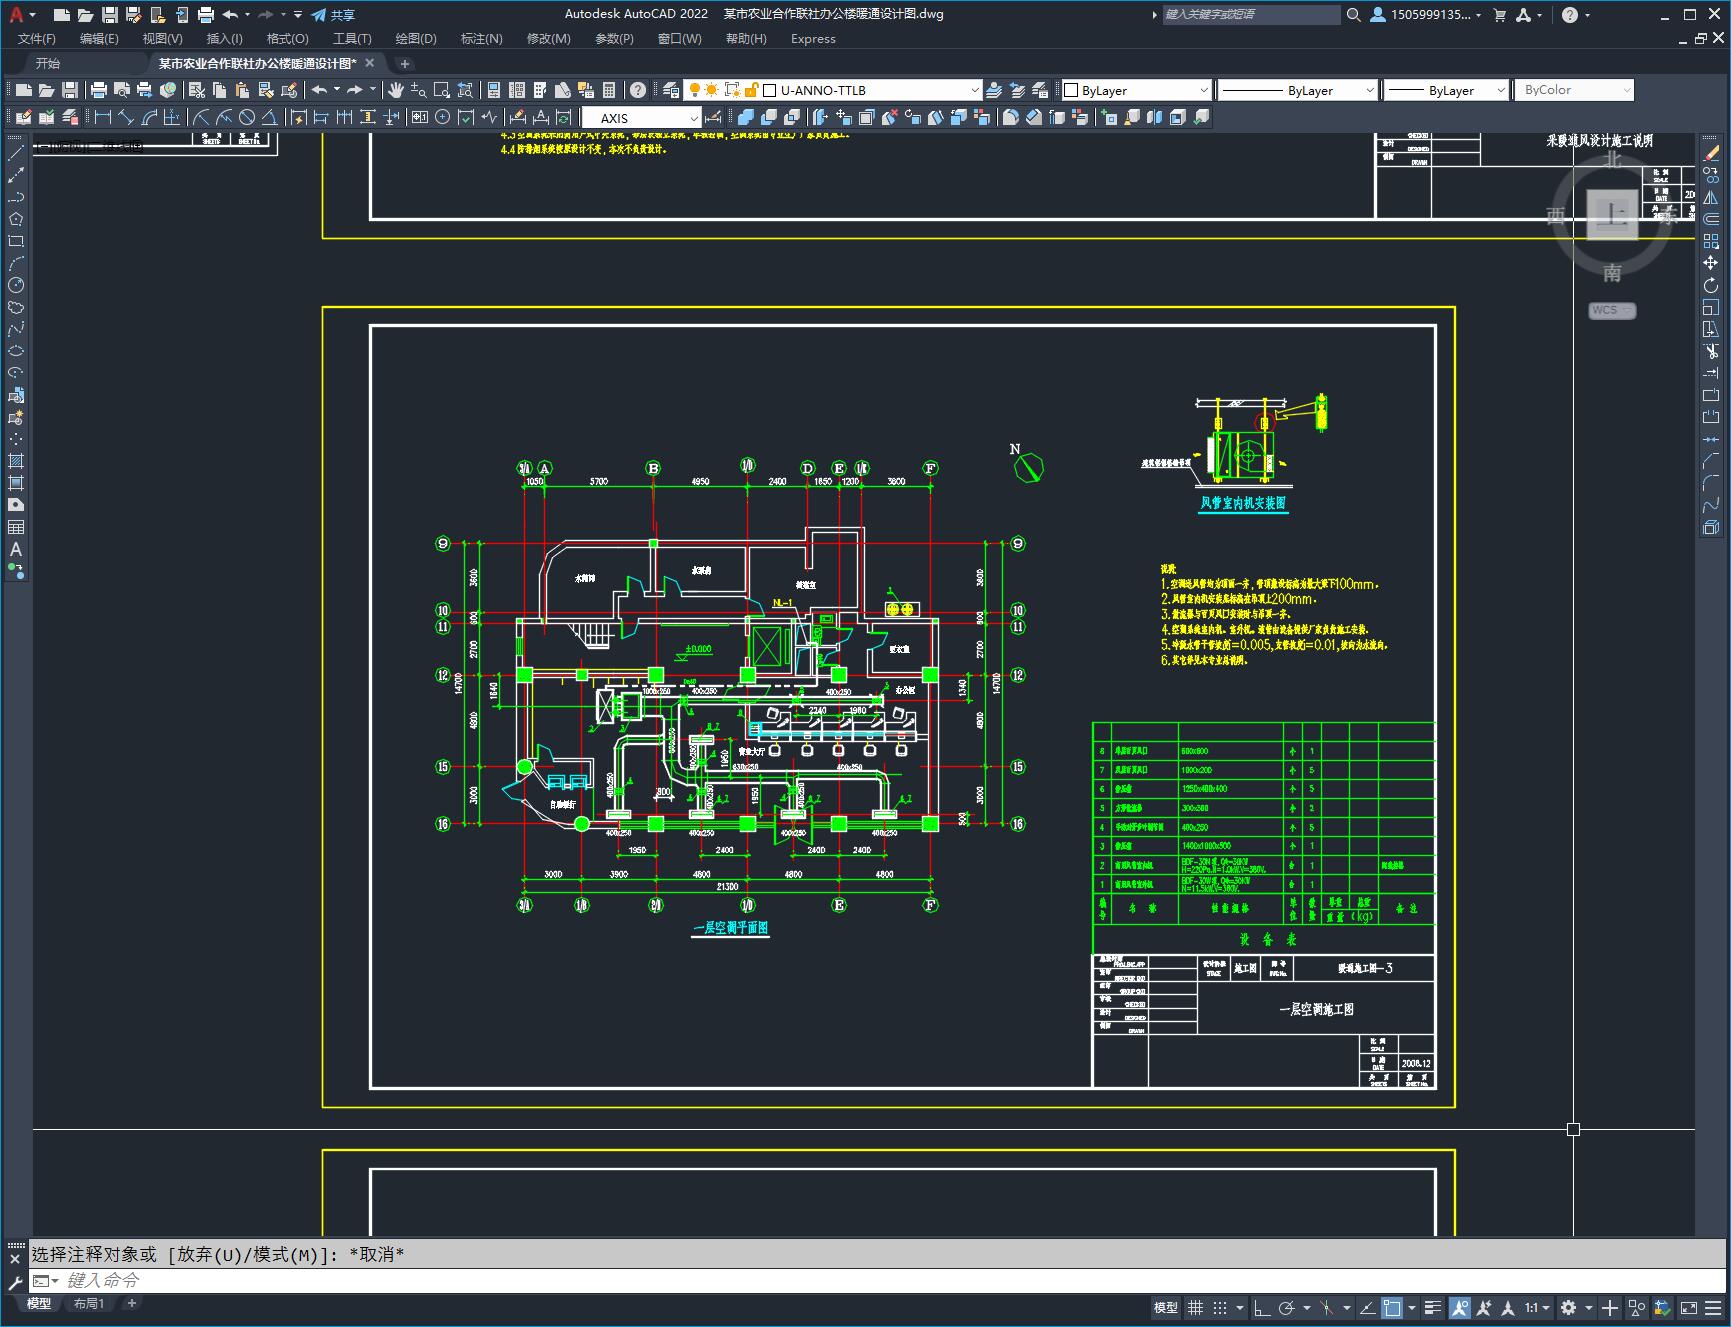Toggle the layer lock icon in layer dropdown
The height and width of the screenshot is (1327, 1731).
pos(751,90)
